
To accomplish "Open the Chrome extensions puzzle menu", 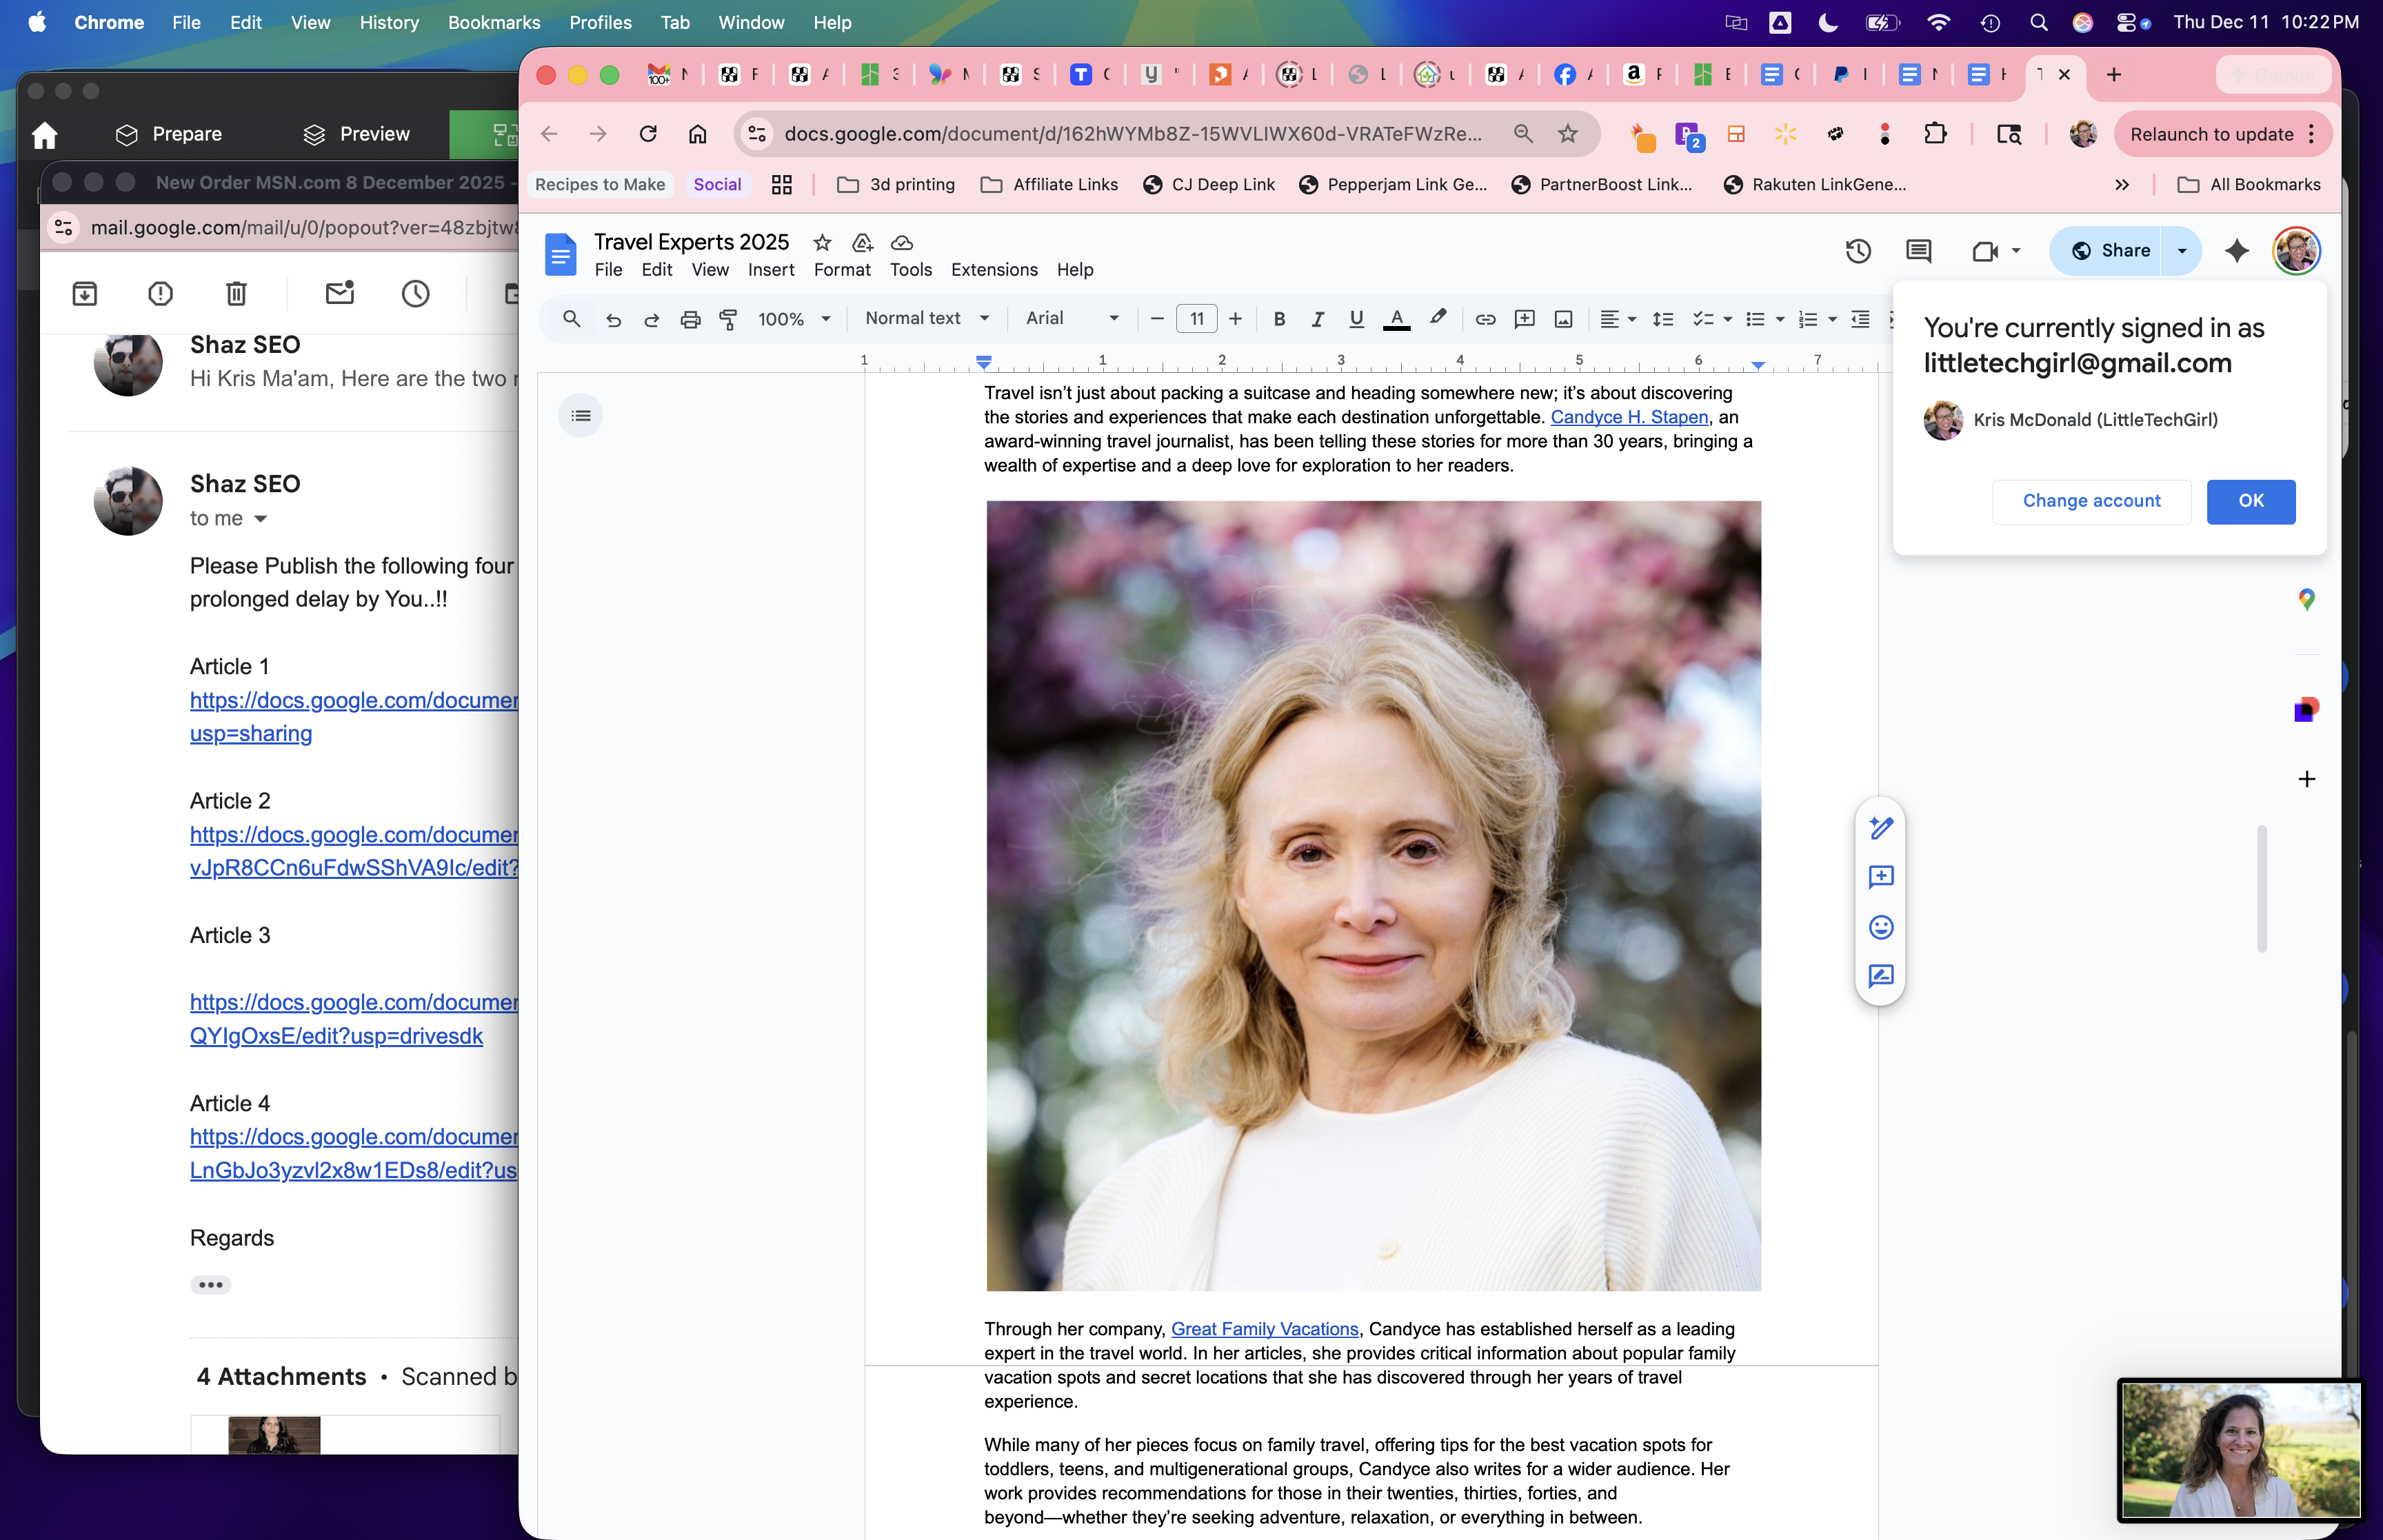I will [x=1935, y=134].
